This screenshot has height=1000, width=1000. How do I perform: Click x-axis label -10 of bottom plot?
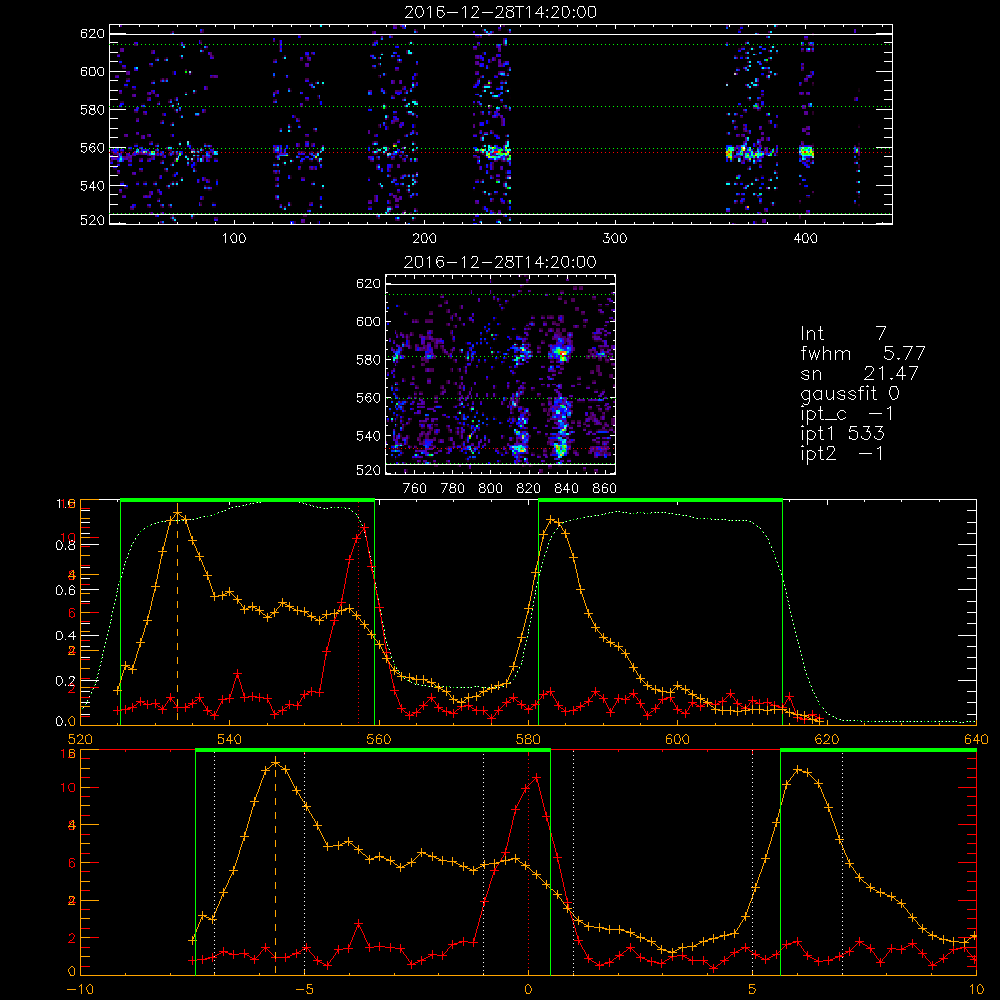[x=80, y=989]
